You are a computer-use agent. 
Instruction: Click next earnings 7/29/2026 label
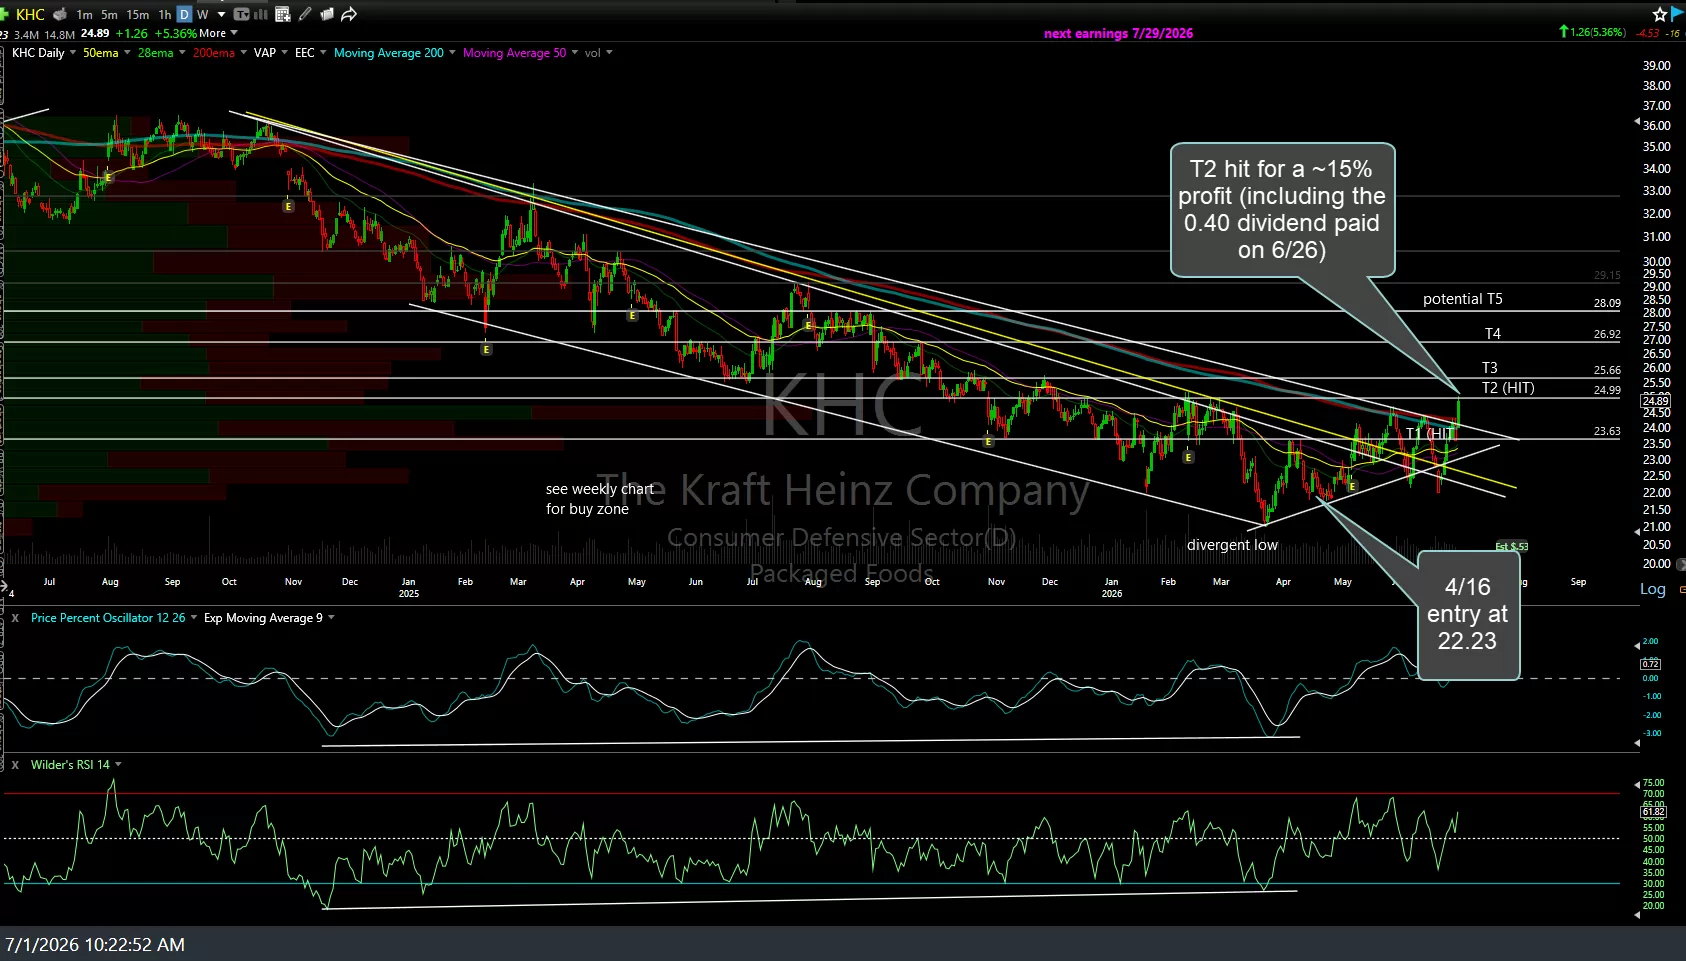tap(1118, 33)
